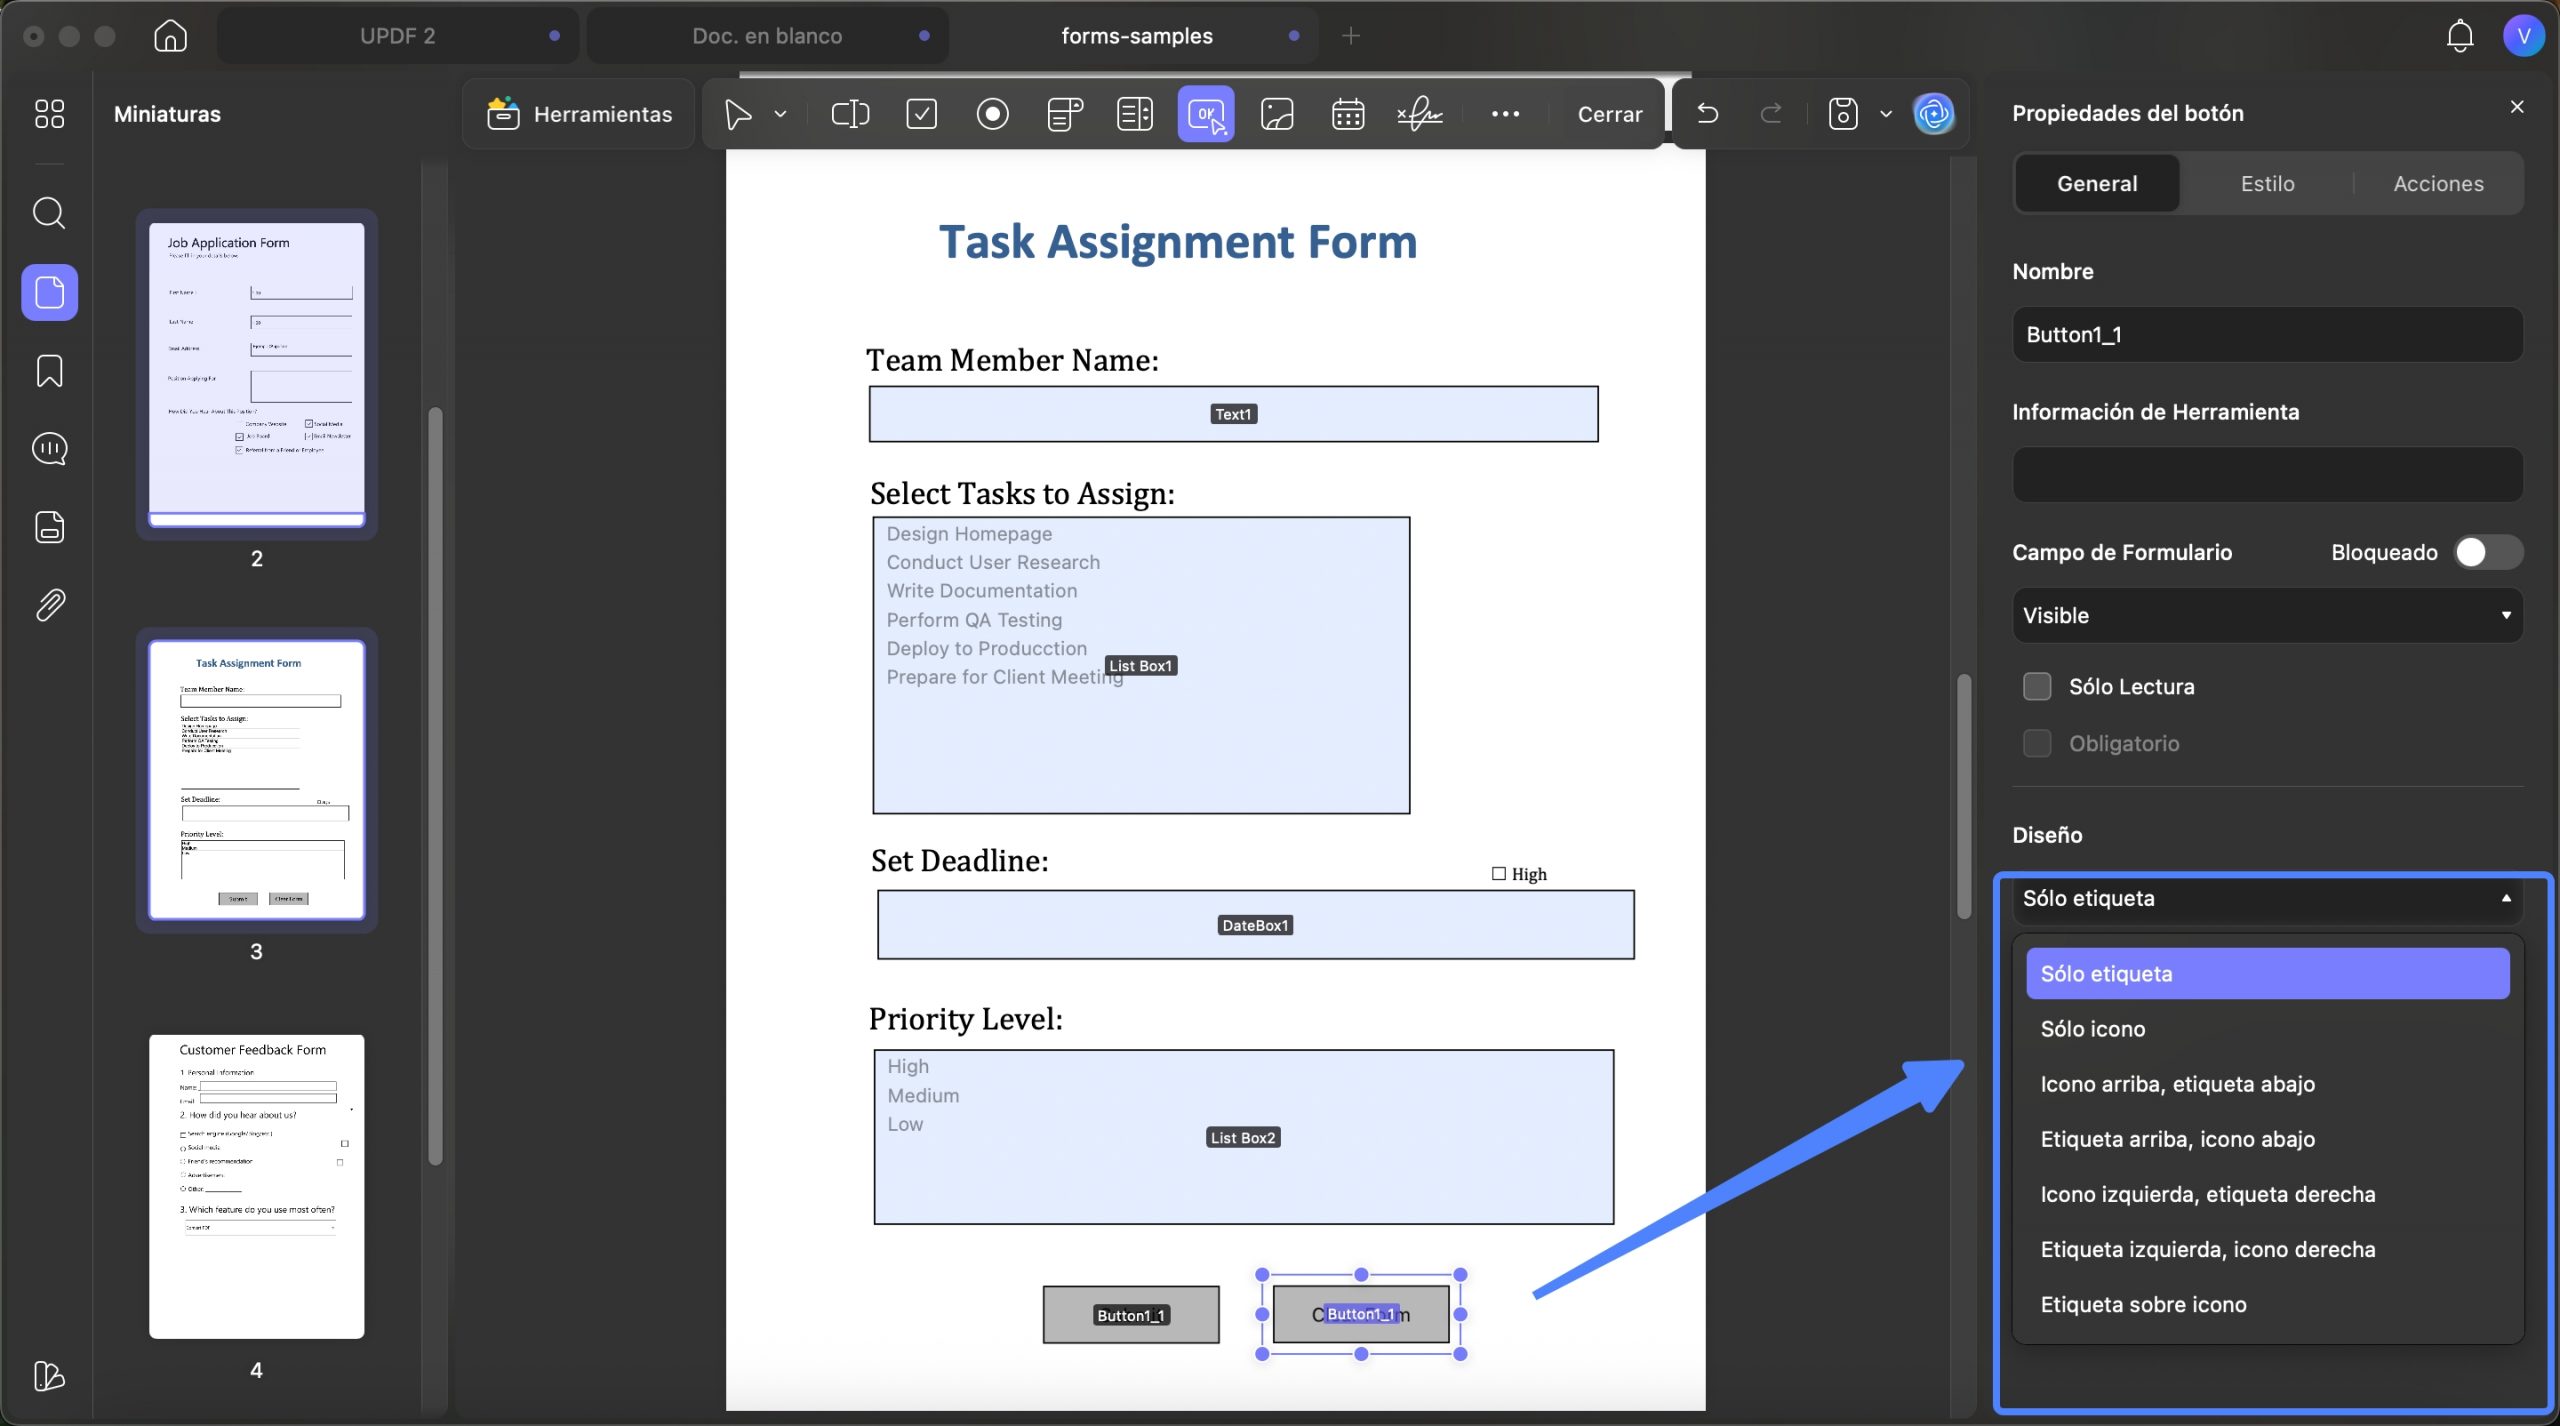Viewport: 2560px width, 1426px height.
Task: Check the Sólo Lectura checkbox
Action: 2036,686
